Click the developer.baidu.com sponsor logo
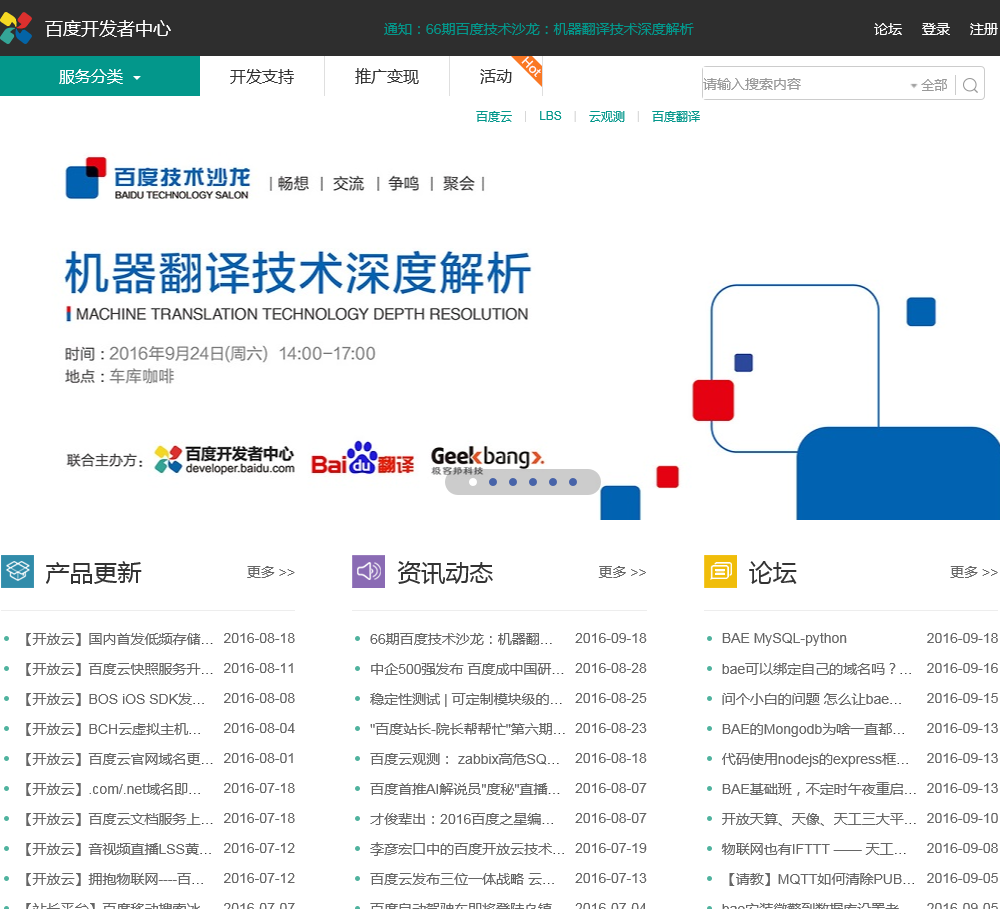Image resolution: width=1000 pixels, height=909 pixels. pyautogui.click(x=224, y=459)
